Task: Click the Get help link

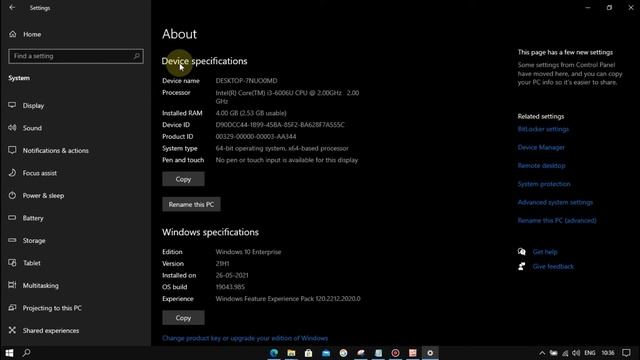Action: point(545,252)
